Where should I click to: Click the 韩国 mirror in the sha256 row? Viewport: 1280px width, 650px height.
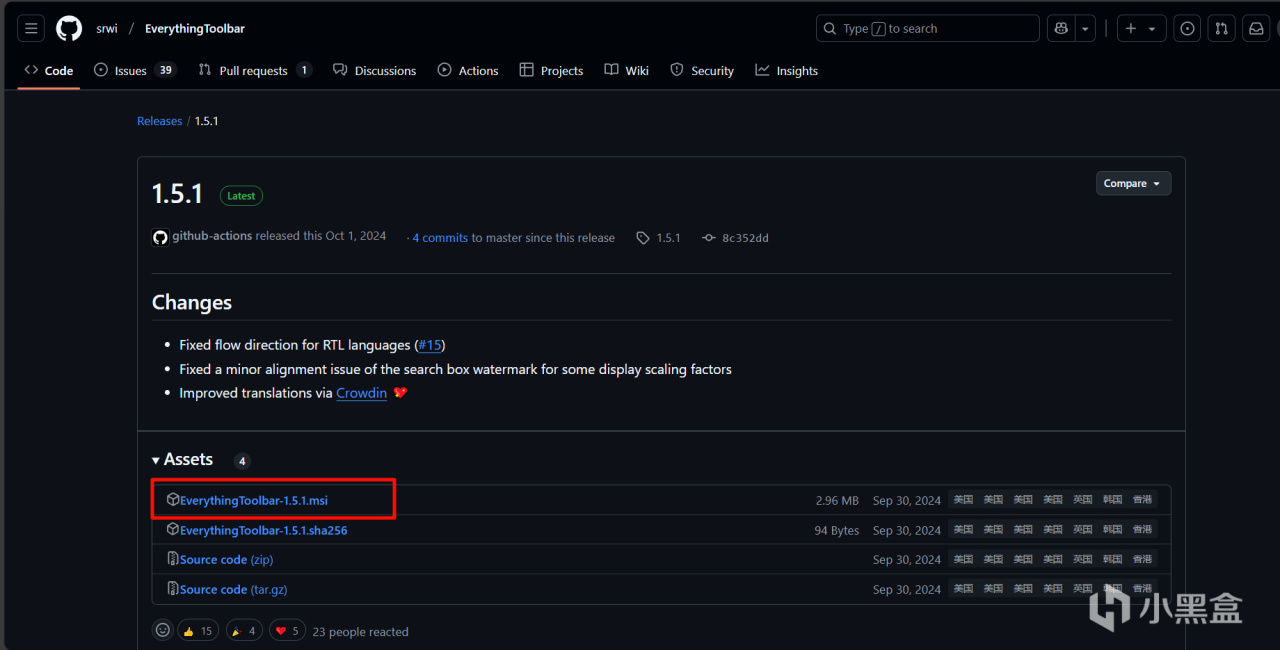tap(1113, 530)
